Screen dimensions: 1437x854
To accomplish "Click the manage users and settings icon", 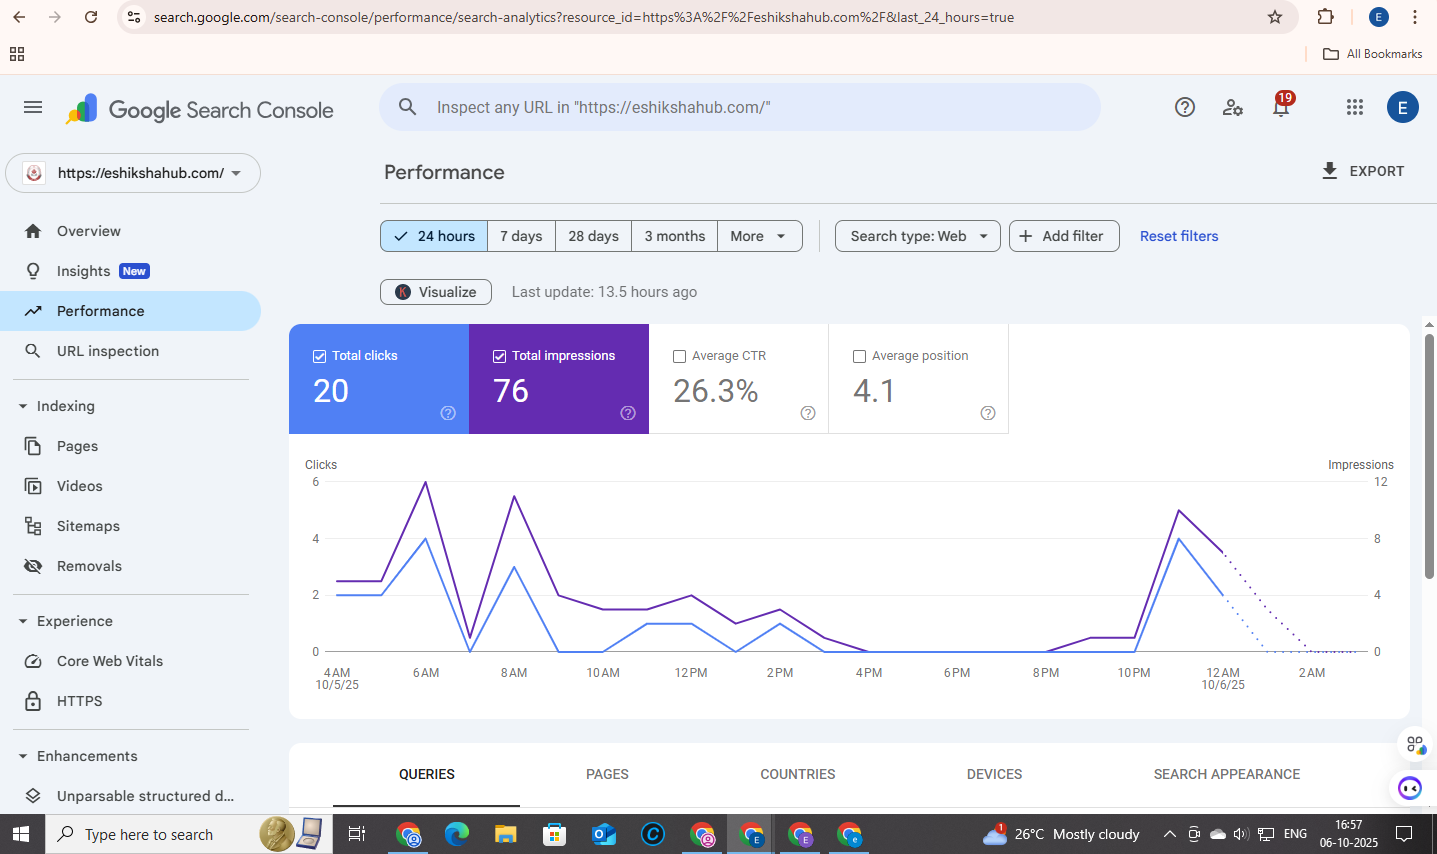I will (x=1233, y=107).
